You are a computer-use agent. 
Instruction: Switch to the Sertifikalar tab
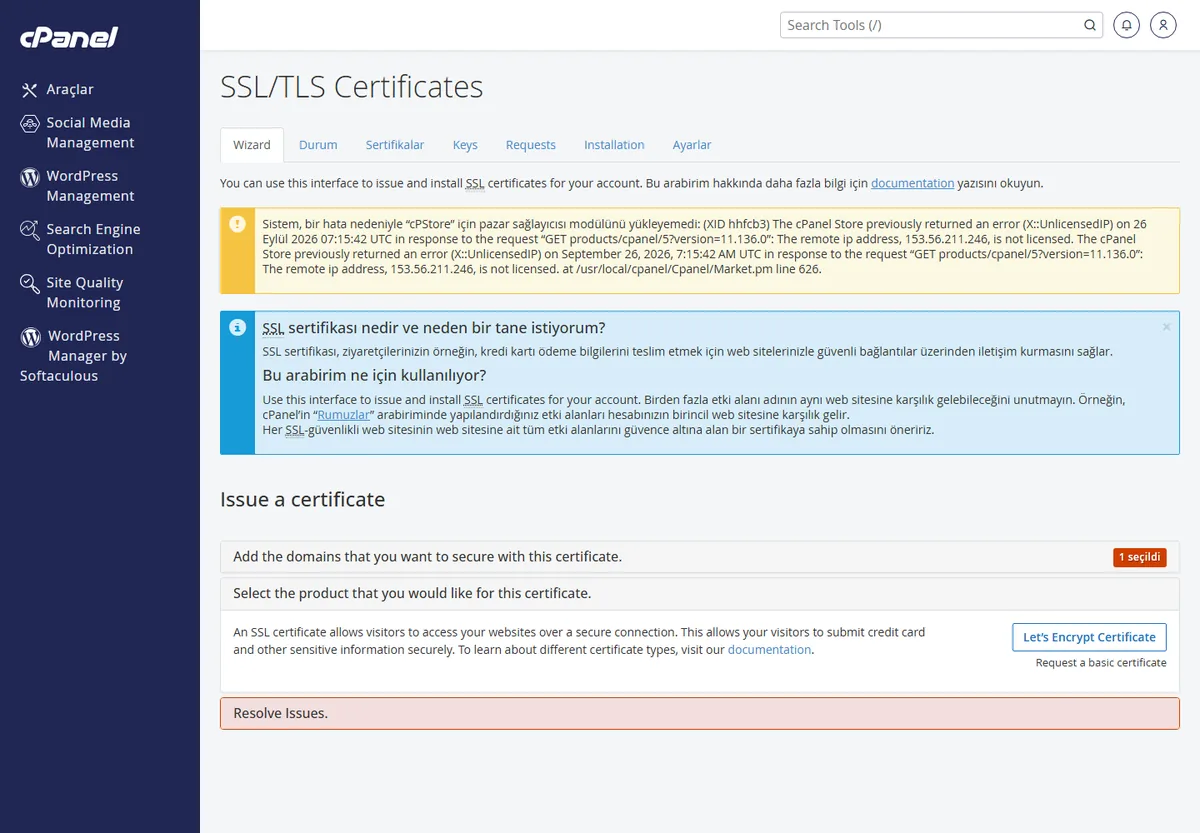coord(395,145)
